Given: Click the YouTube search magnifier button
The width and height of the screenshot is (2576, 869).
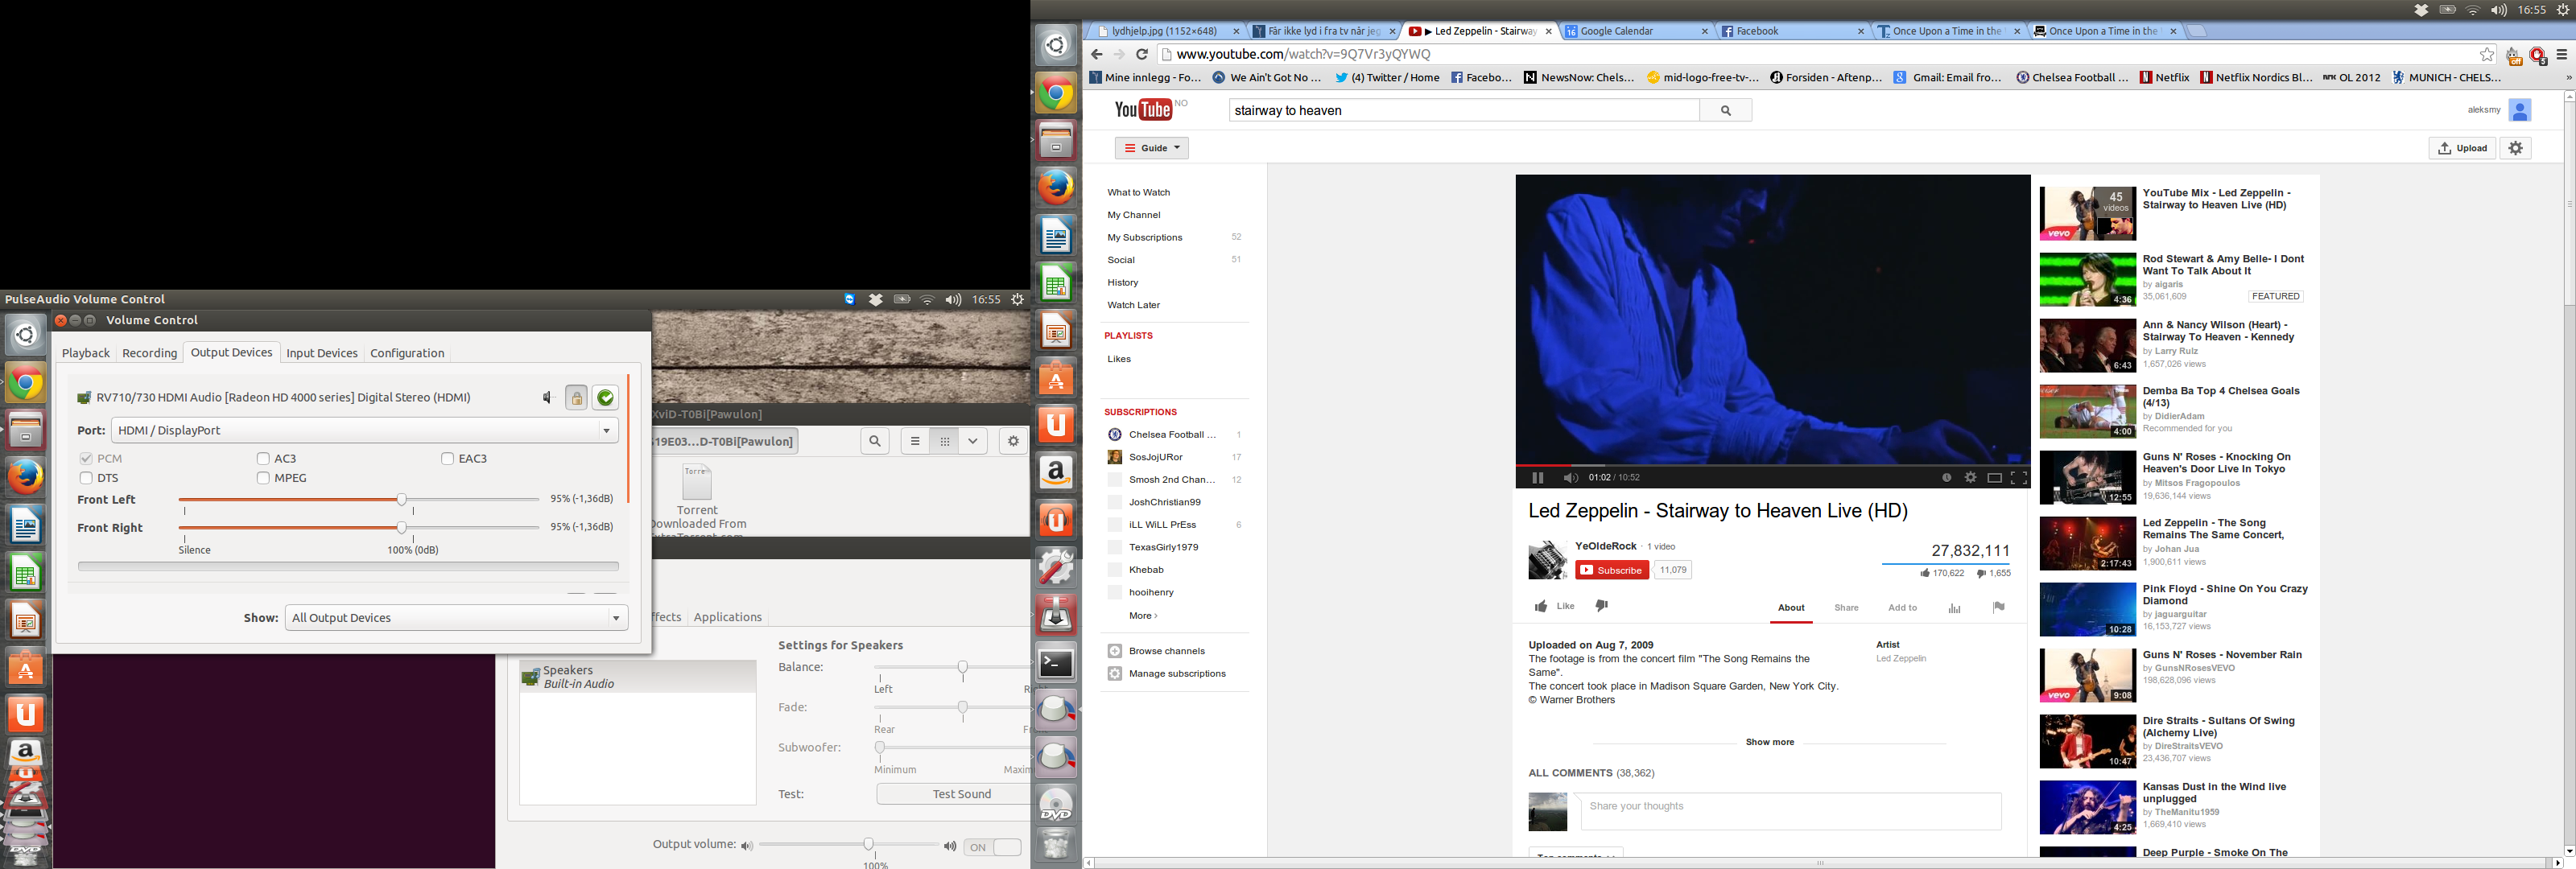Looking at the screenshot, I should [x=1726, y=110].
